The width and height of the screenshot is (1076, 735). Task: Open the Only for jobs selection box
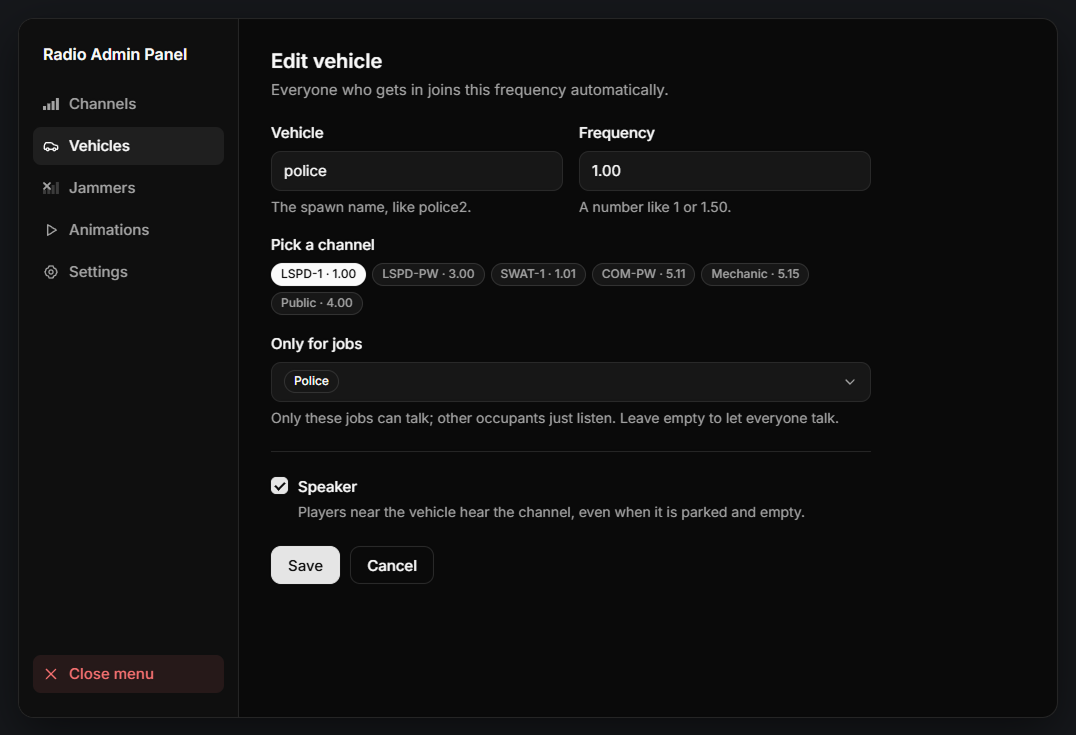570,382
